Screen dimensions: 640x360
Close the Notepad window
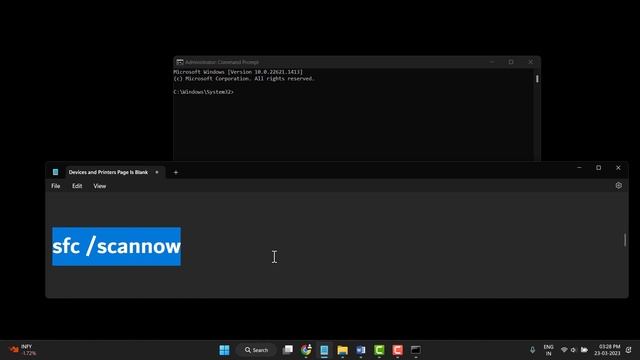point(618,168)
